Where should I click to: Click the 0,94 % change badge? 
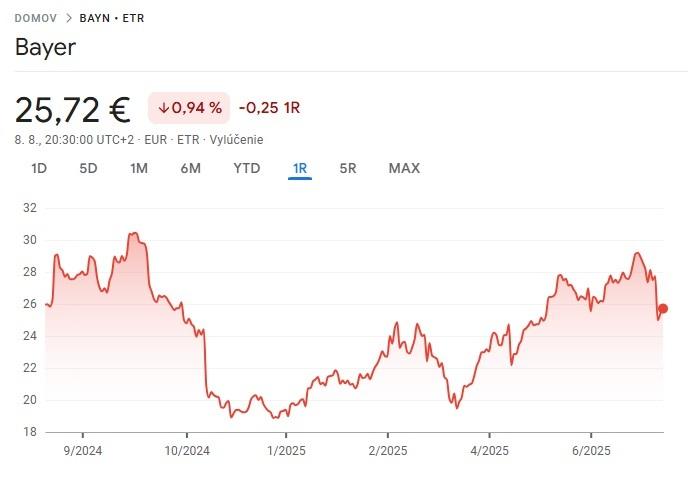(189, 108)
